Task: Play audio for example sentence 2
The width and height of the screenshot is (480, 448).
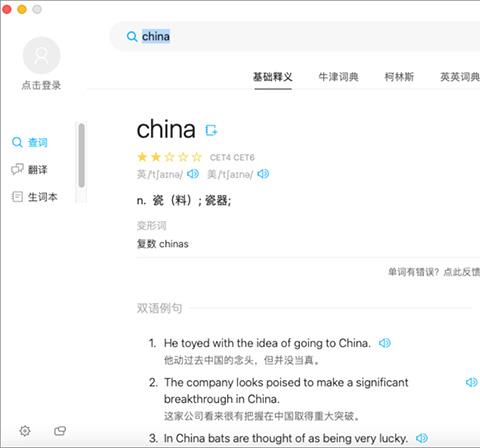Action: (x=471, y=382)
